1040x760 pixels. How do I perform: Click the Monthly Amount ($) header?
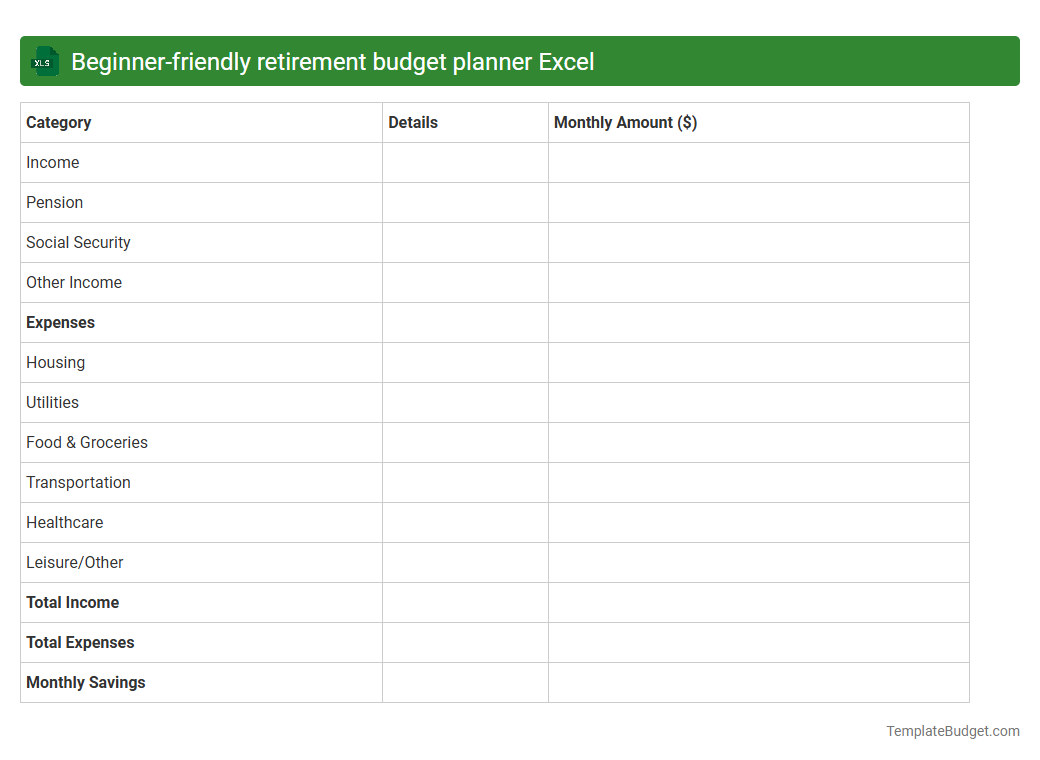[625, 122]
